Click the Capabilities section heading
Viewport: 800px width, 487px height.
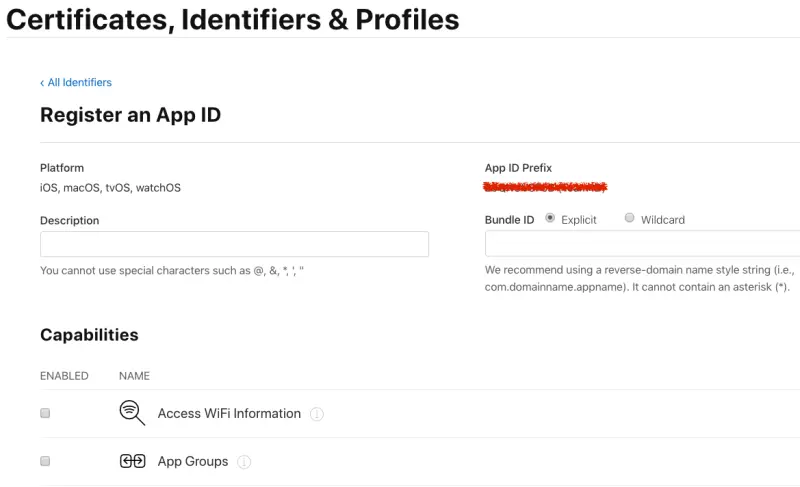click(x=89, y=335)
